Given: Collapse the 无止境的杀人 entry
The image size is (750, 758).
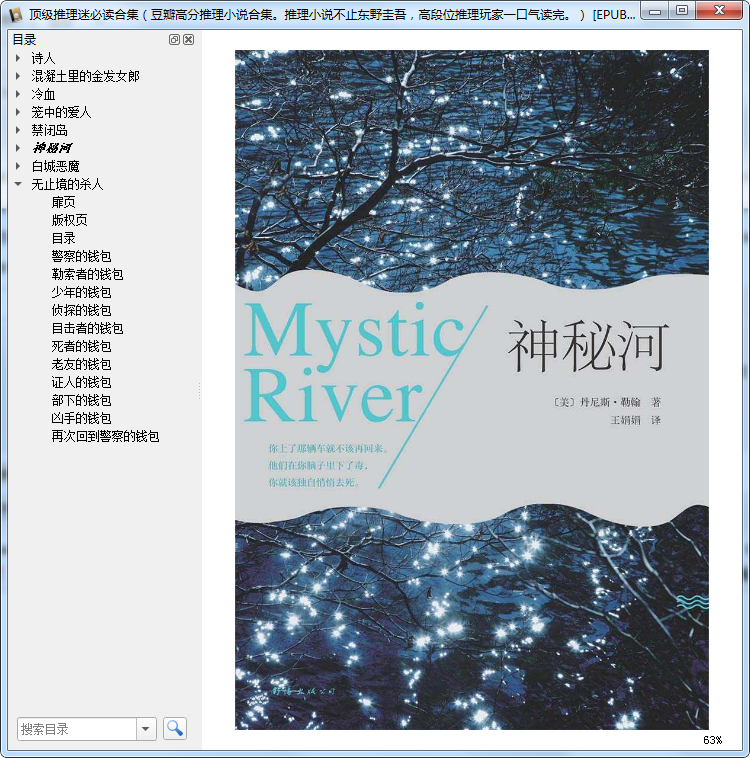Looking at the screenshot, I should [x=18, y=184].
